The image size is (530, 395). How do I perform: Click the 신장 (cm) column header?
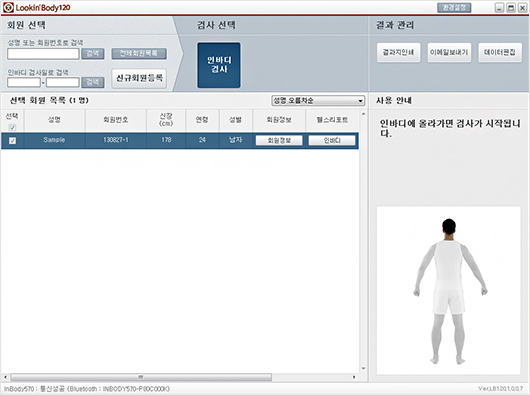coord(166,120)
